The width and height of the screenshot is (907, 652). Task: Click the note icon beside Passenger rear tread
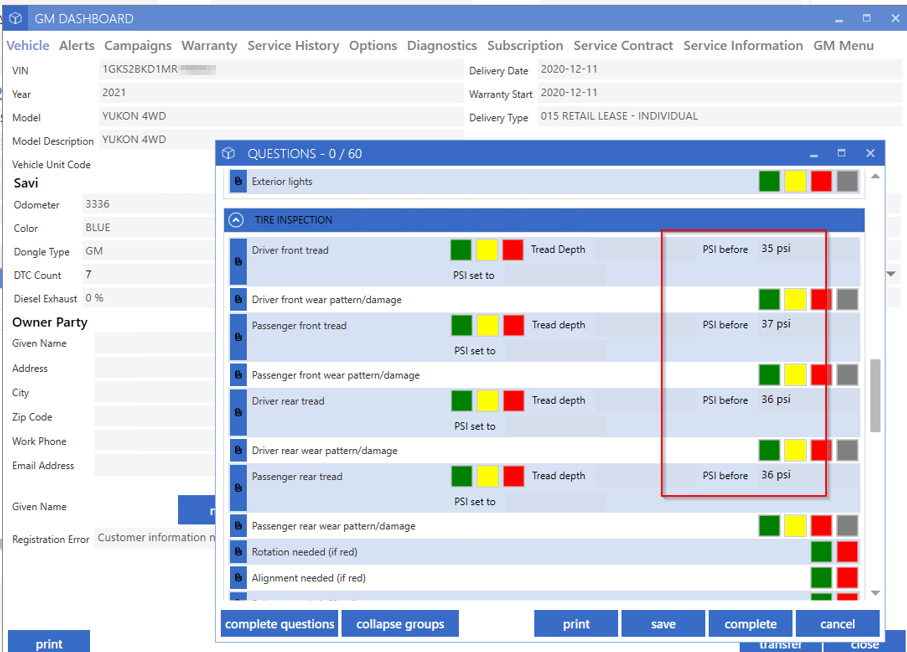(238, 488)
